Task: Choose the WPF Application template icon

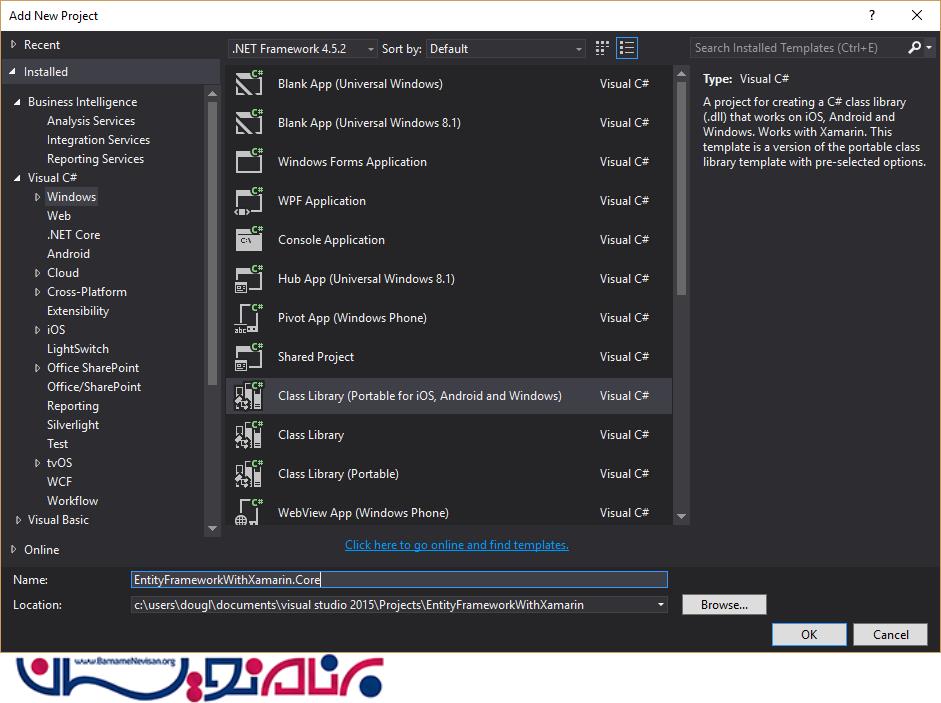Action: pyautogui.click(x=248, y=201)
